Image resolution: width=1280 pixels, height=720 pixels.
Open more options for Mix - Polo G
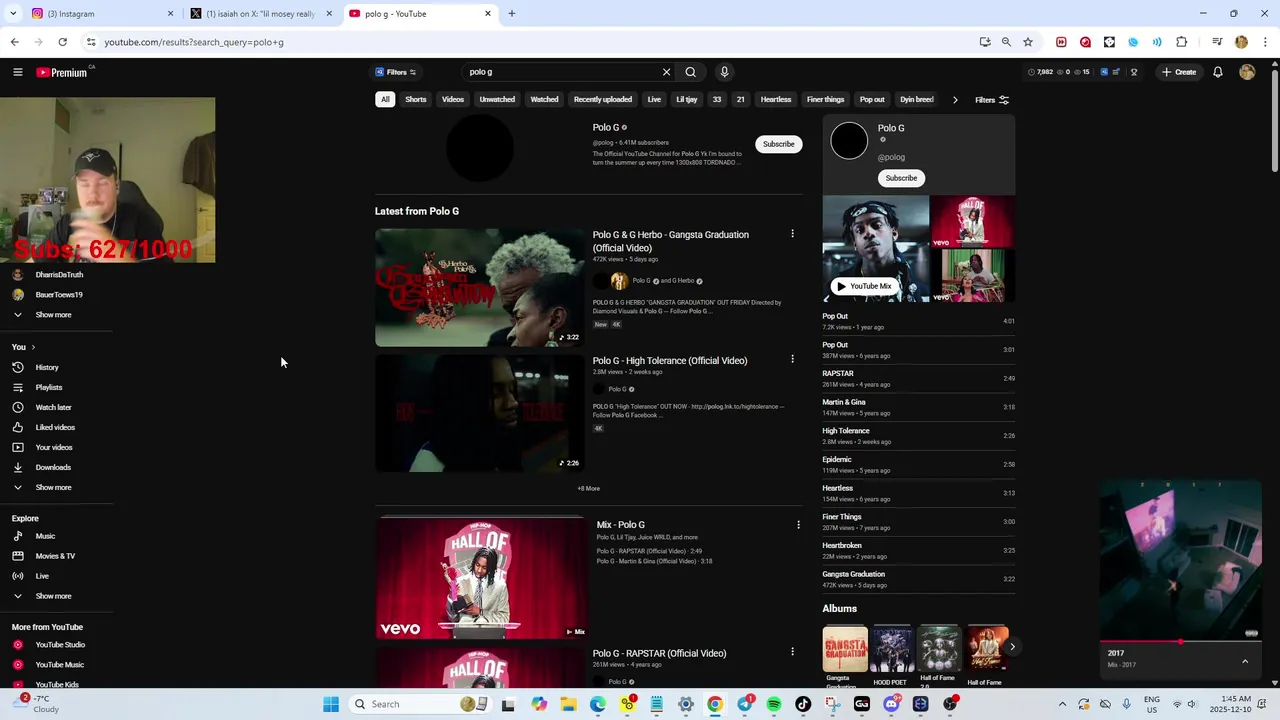798,525
